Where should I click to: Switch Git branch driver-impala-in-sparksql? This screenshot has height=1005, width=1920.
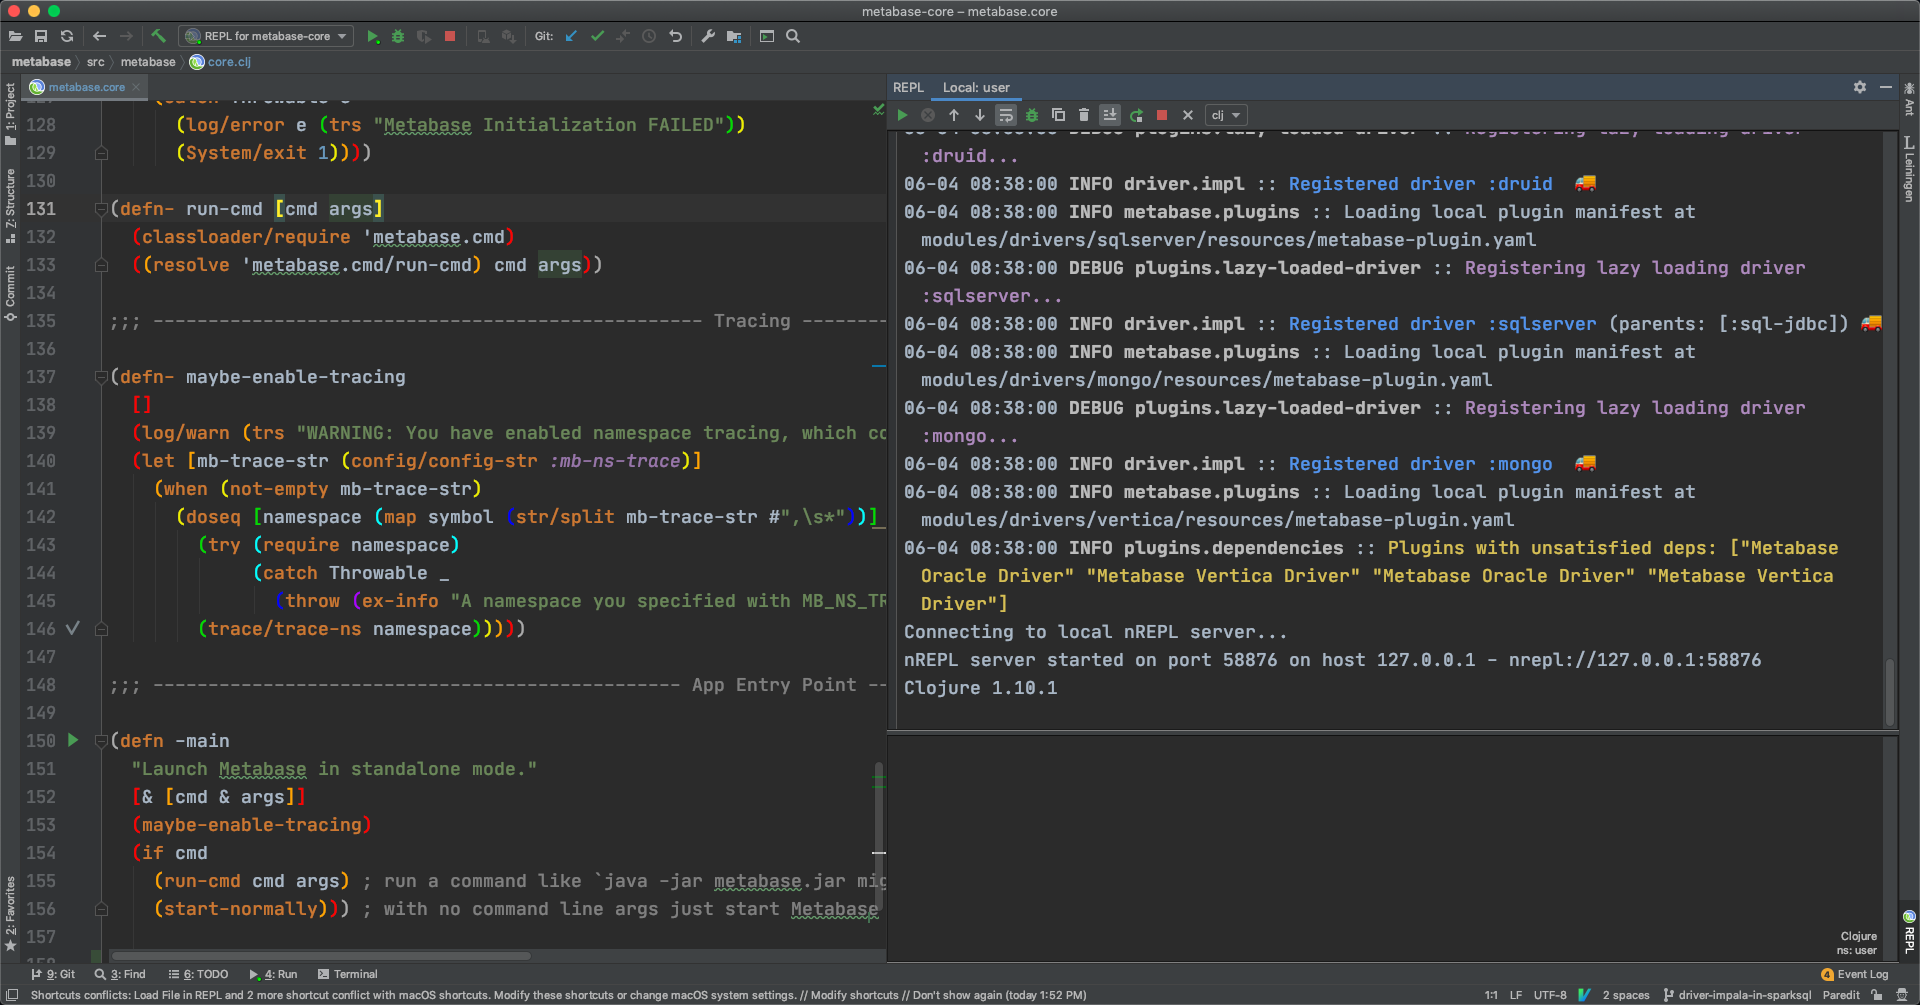[1737, 995]
